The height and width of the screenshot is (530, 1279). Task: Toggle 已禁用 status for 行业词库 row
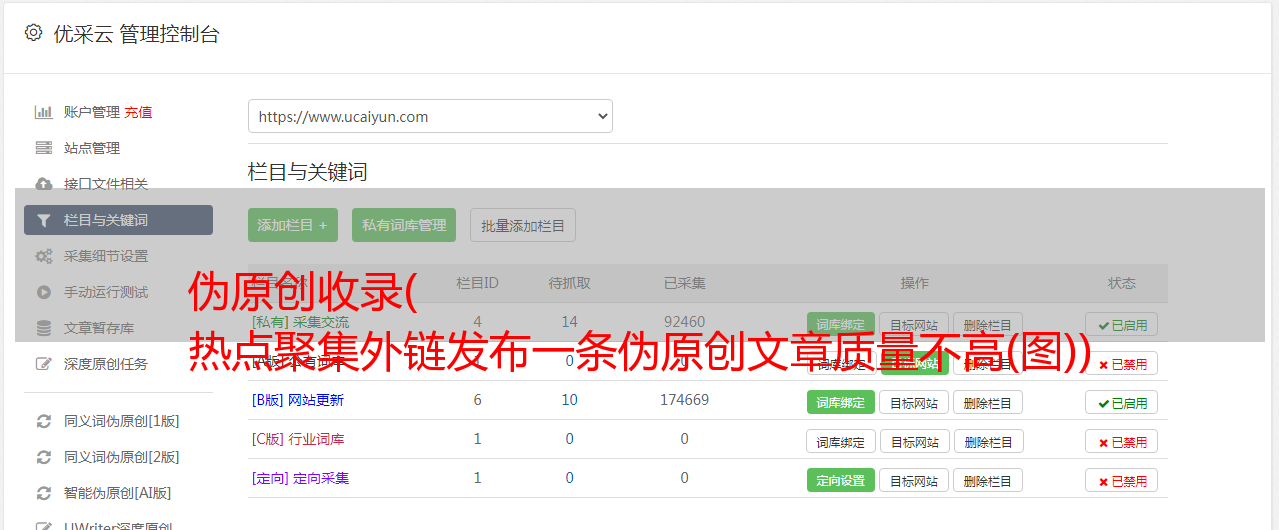pos(1121,441)
